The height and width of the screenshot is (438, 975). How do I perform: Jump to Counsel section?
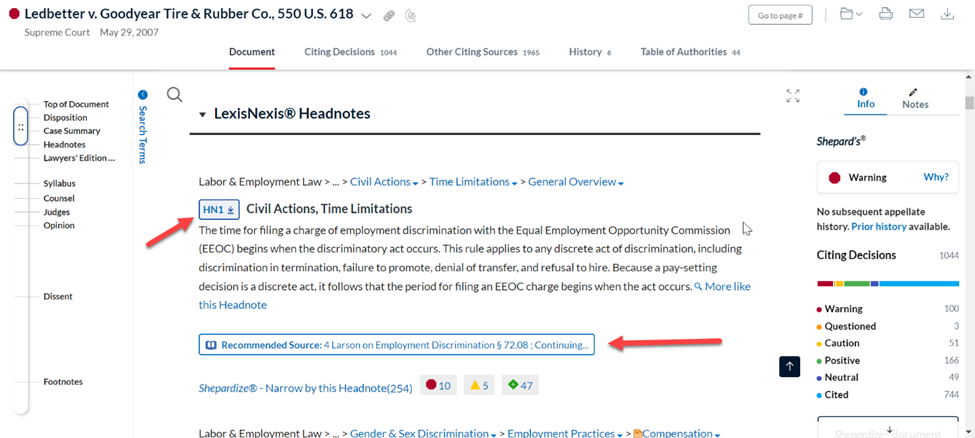59,198
